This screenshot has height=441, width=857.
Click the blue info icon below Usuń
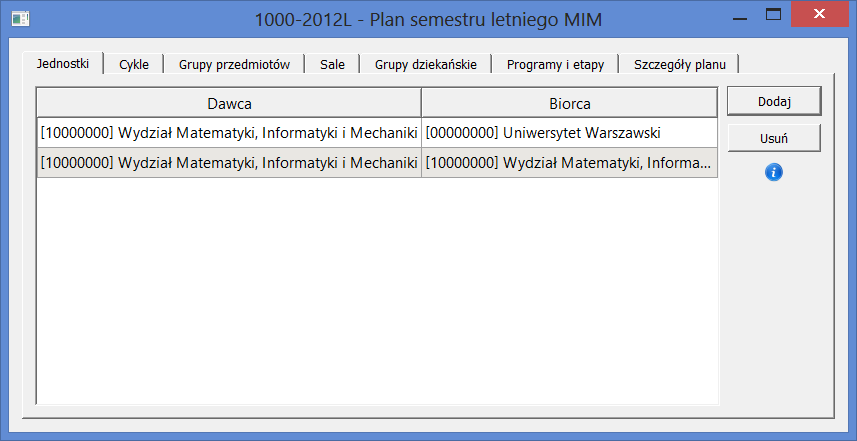[x=774, y=173]
